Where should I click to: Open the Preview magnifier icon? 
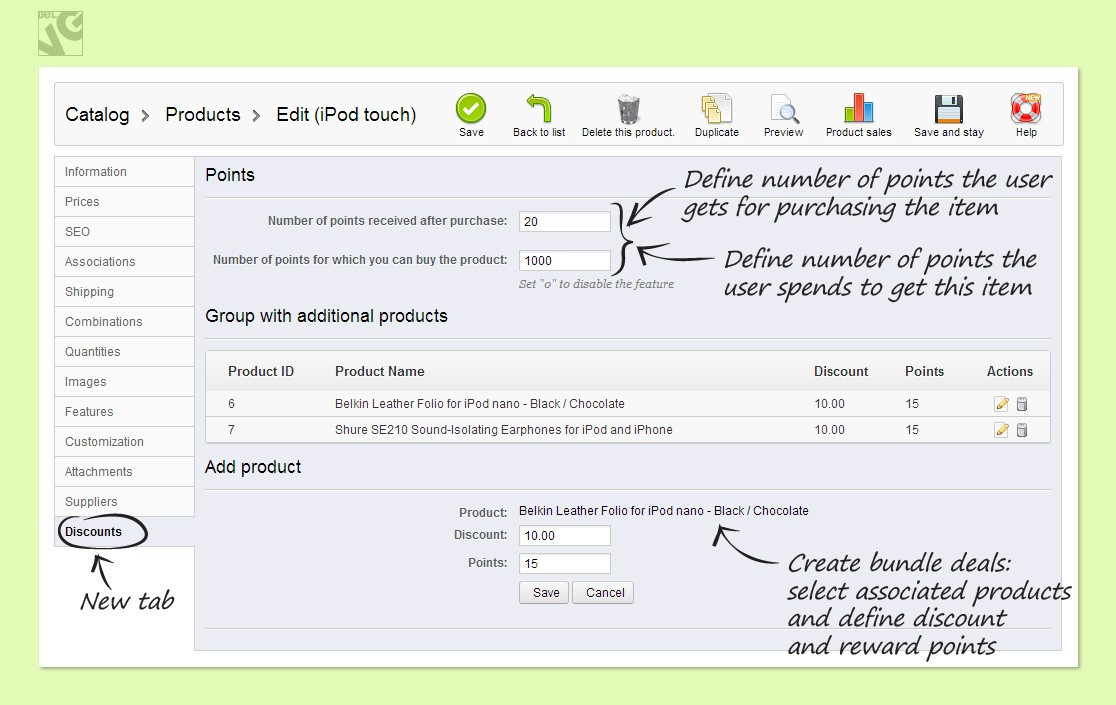pos(784,108)
